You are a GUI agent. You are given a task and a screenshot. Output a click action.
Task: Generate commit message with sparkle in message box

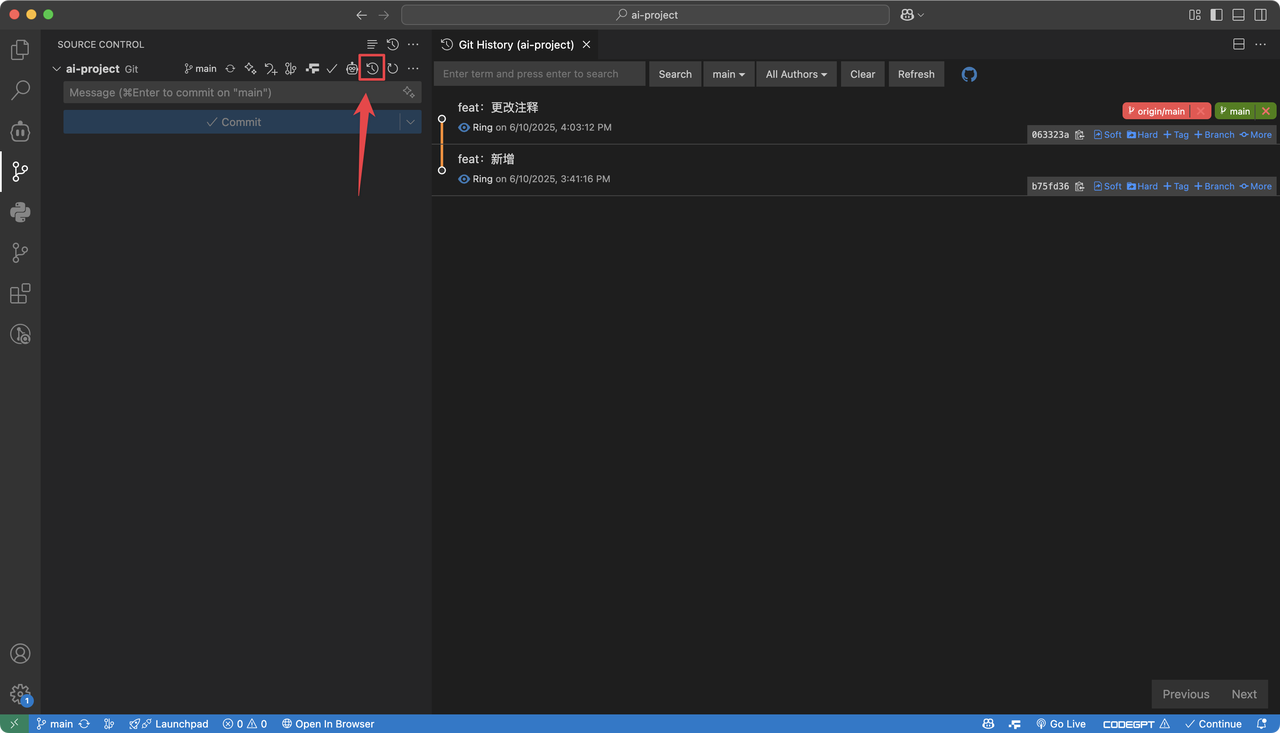pyautogui.click(x=408, y=92)
